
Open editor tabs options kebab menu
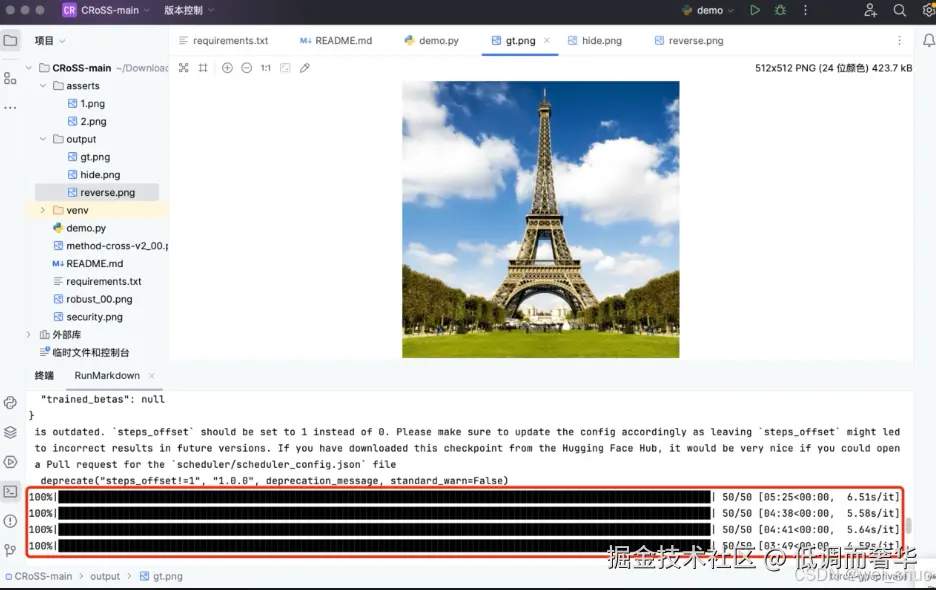click(x=899, y=41)
